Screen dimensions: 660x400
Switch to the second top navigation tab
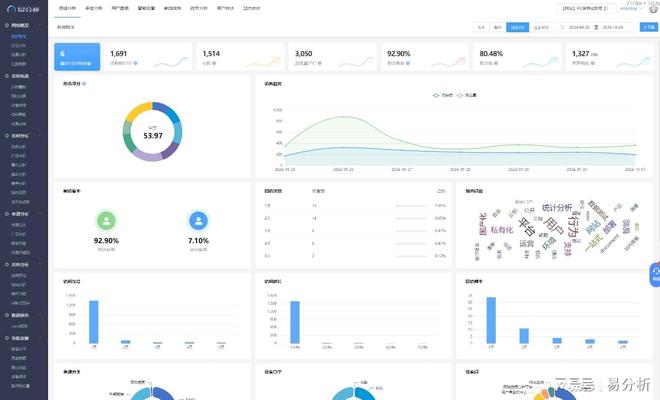pos(93,8)
